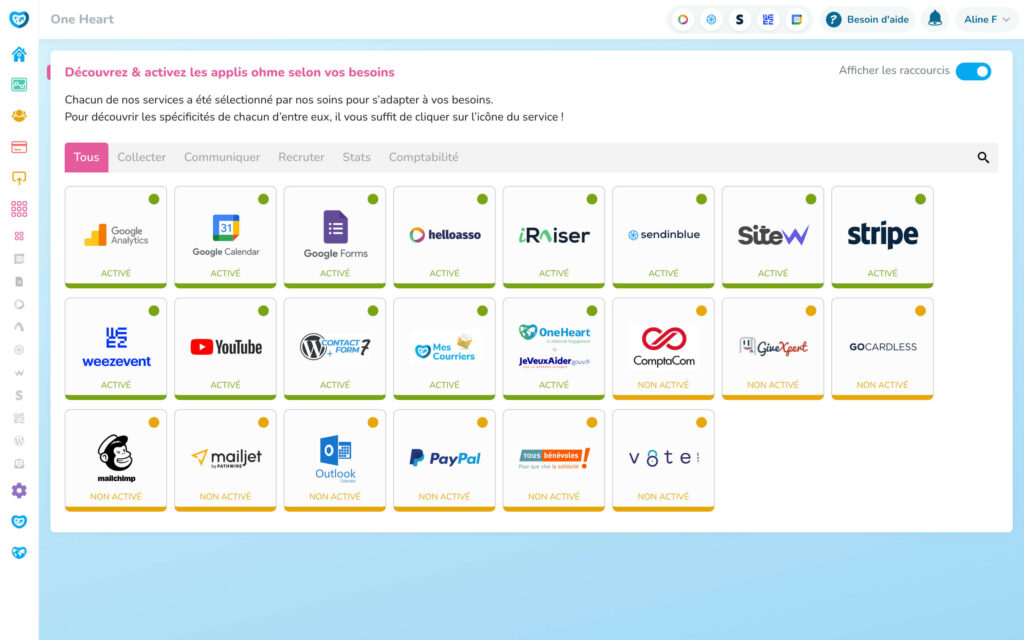Toggle the Afficher les raccourcis switch
The width and height of the screenshot is (1024, 640).
click(972, 71)
